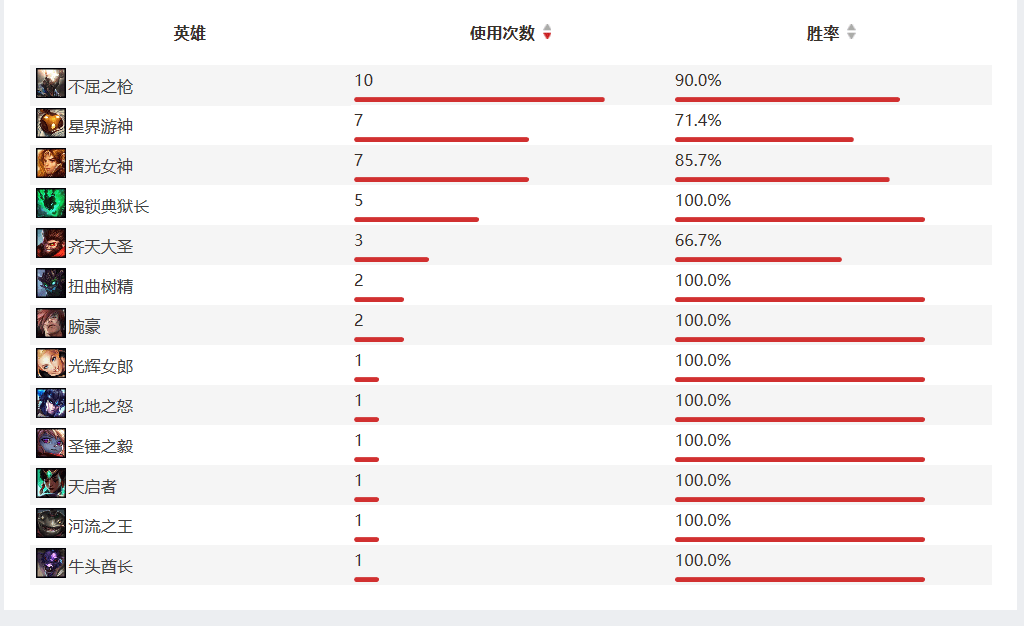Viewport: 1024px width, 626px height.
Task: Click the 魂锁典狱长 green hero icon
Action: (x=51, y=203)
